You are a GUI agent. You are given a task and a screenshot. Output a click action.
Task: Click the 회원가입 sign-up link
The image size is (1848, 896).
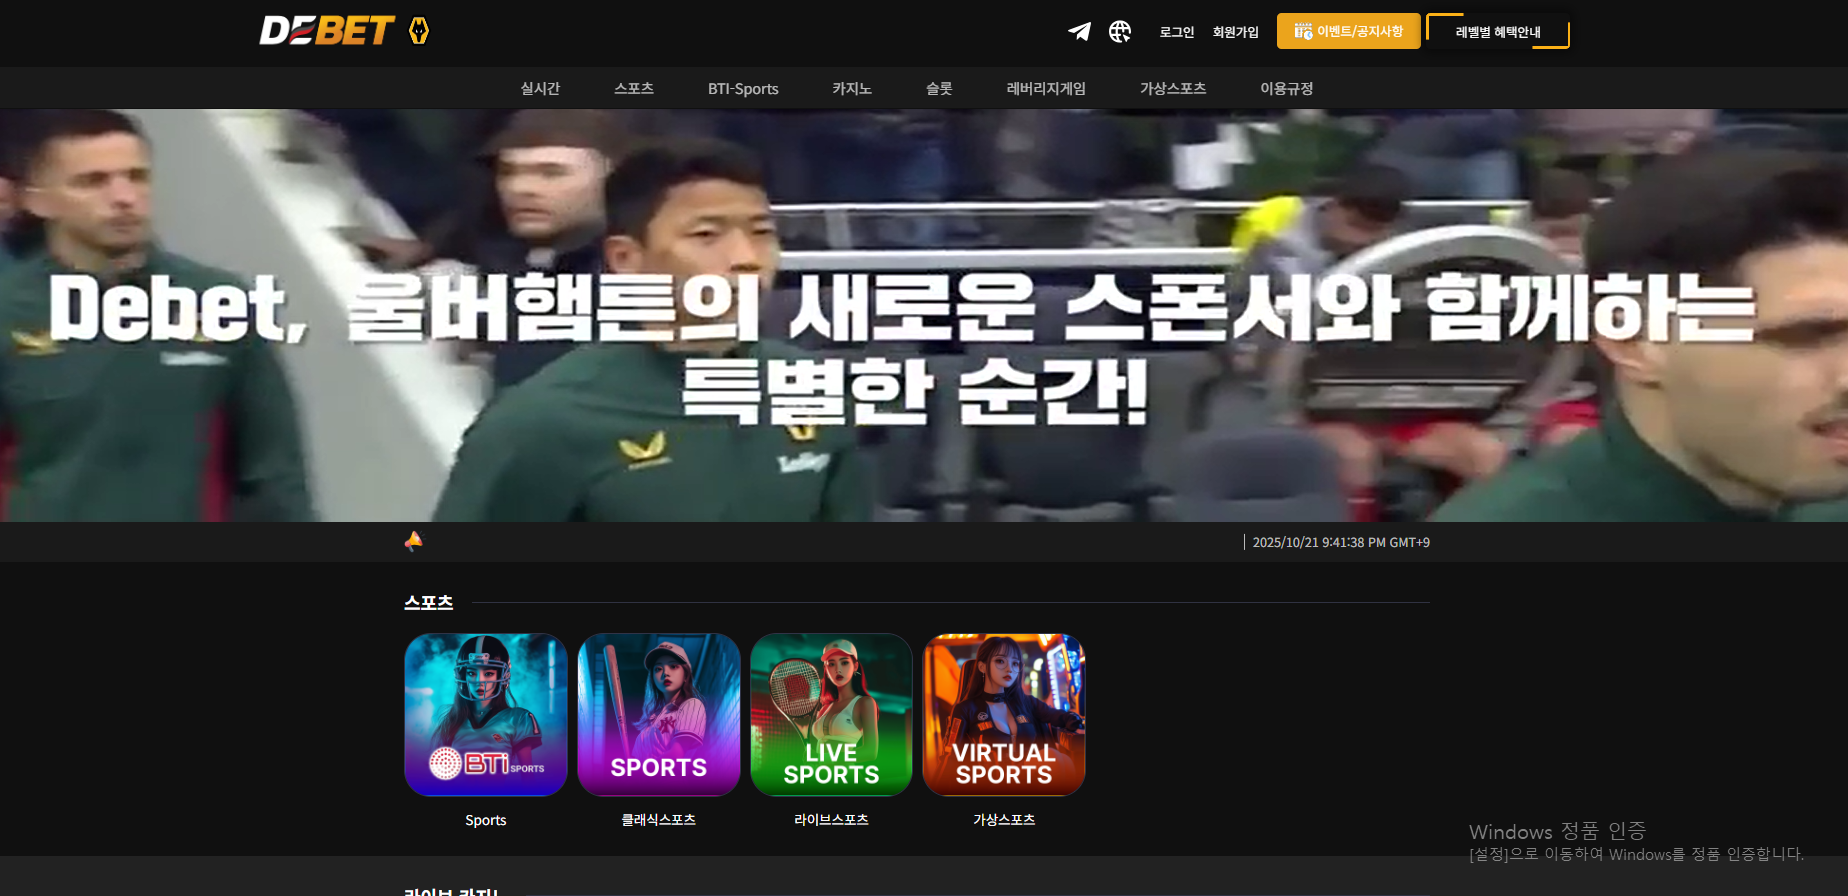(1235, 32)
